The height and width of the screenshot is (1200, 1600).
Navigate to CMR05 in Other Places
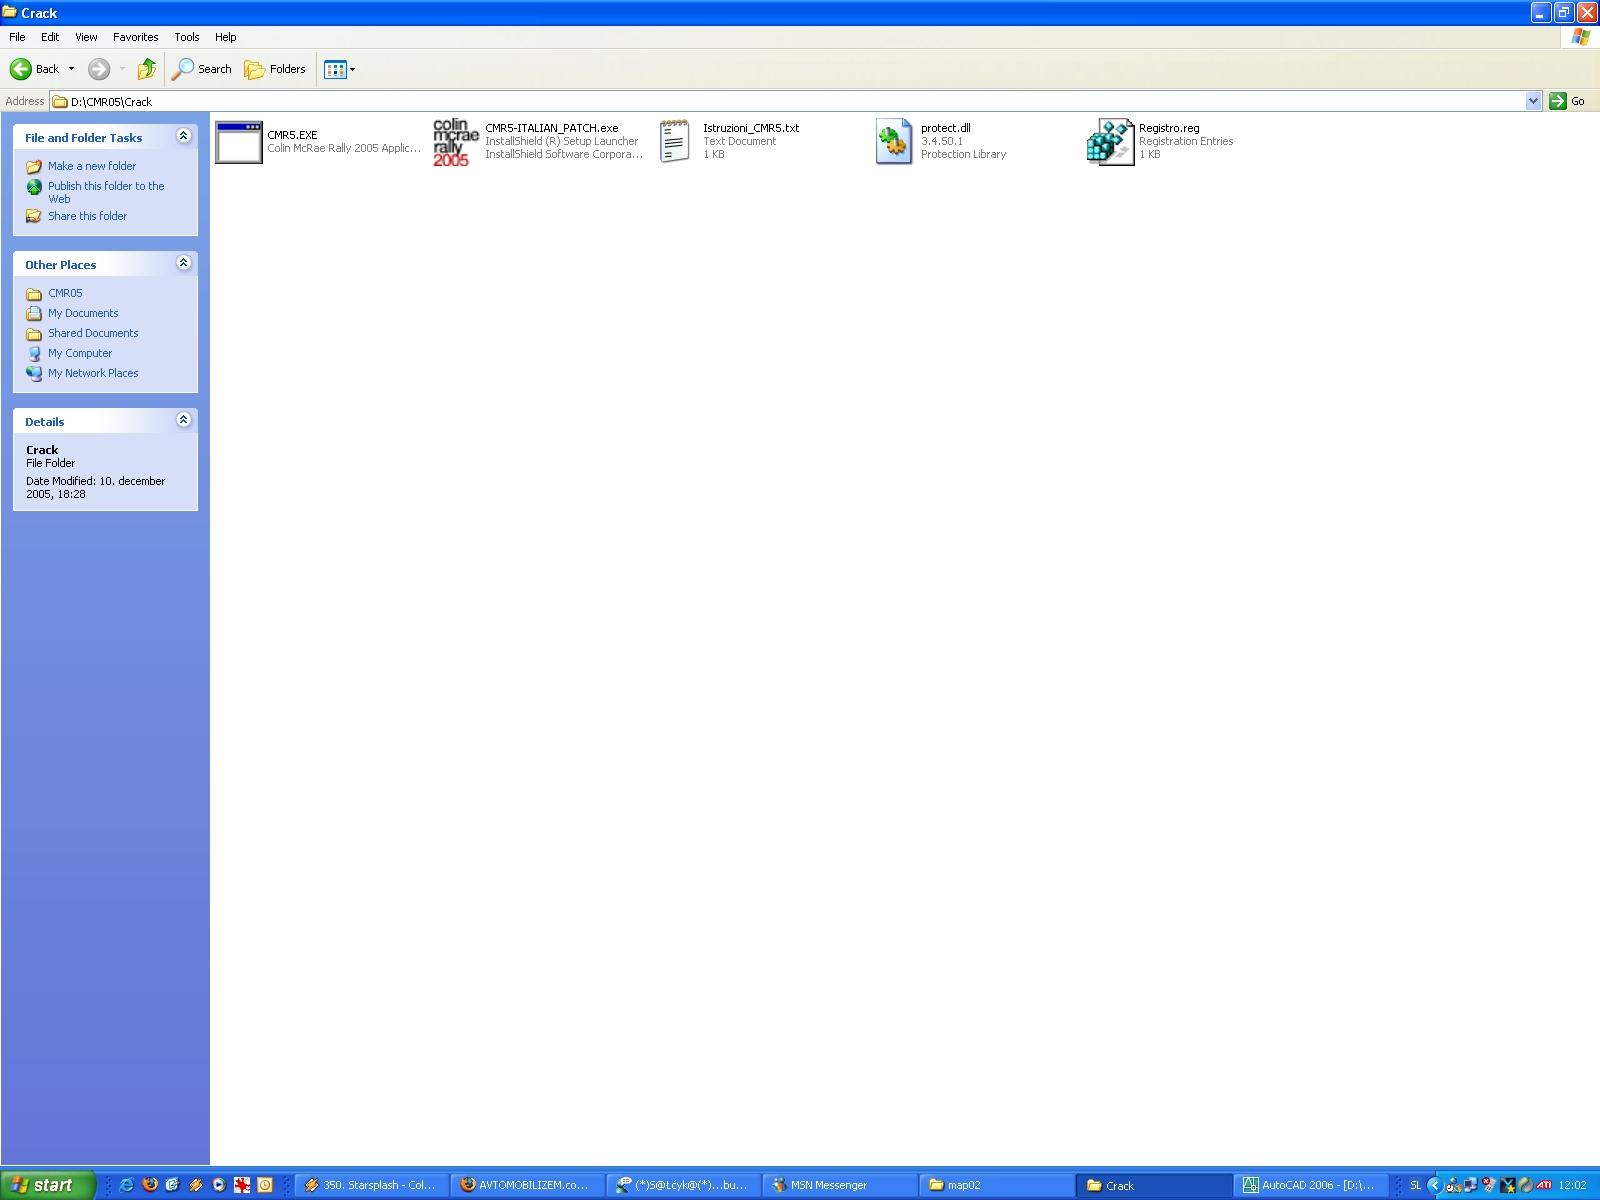click(x=65, y=293)
